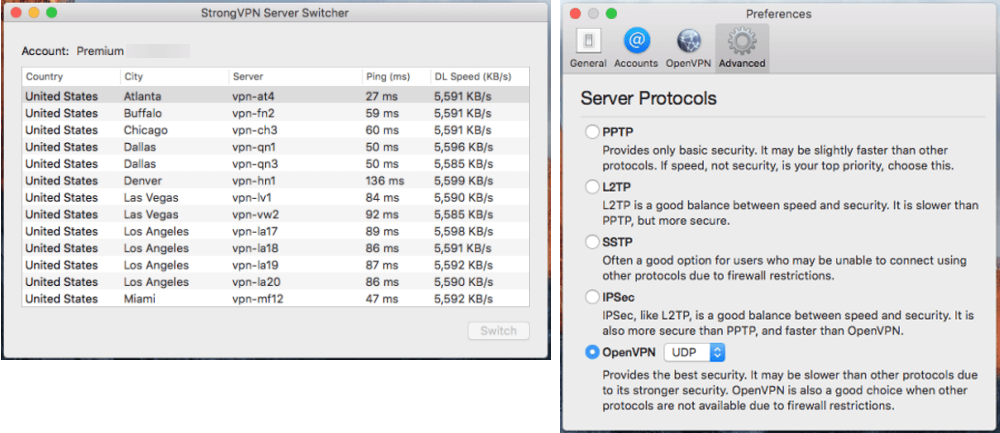The width and height of the screenshot is (1000, 433).
Task: Minimize the StrongVPN Server Switcher window
Action: [34, 13]
